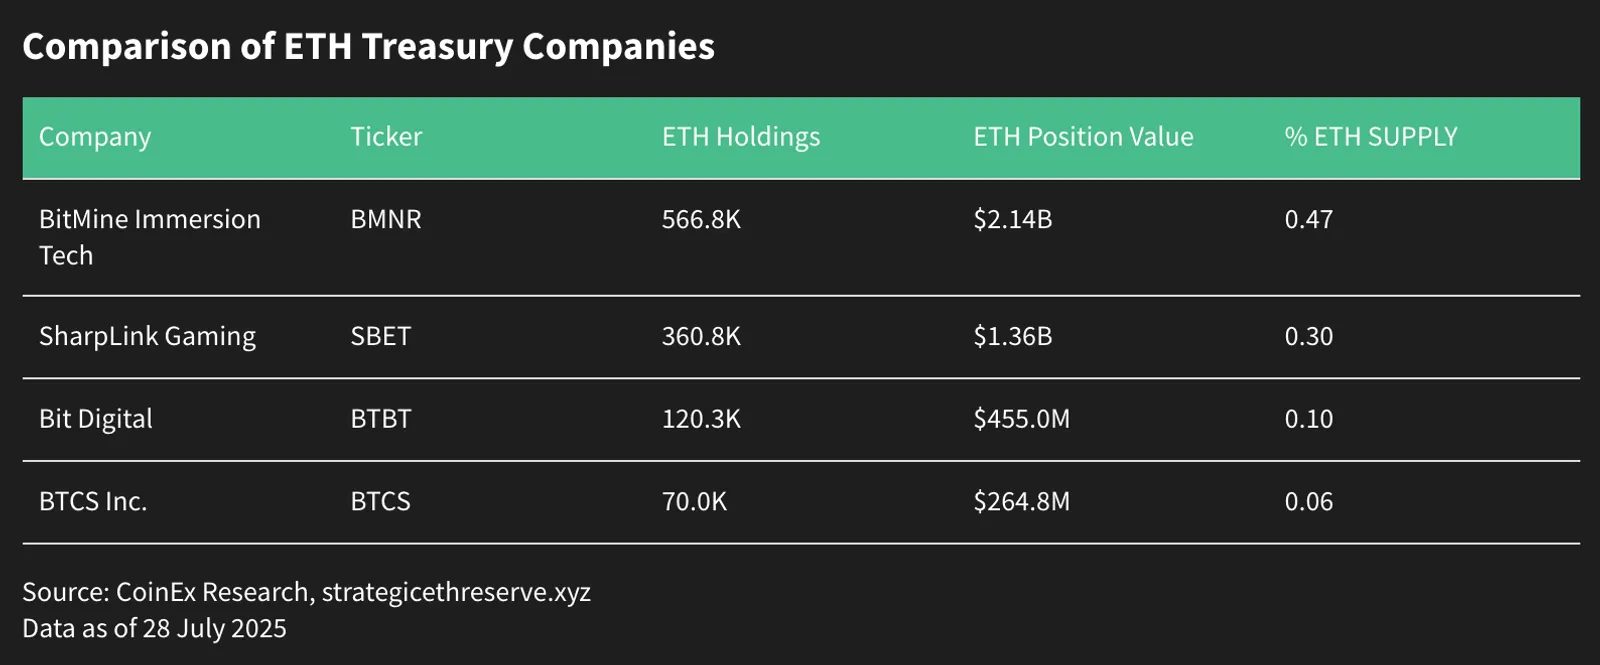The width and height of the screenshot is (1600, 665).
Task: Click the $1.36B position value
Action: [x=1013, y=336]
